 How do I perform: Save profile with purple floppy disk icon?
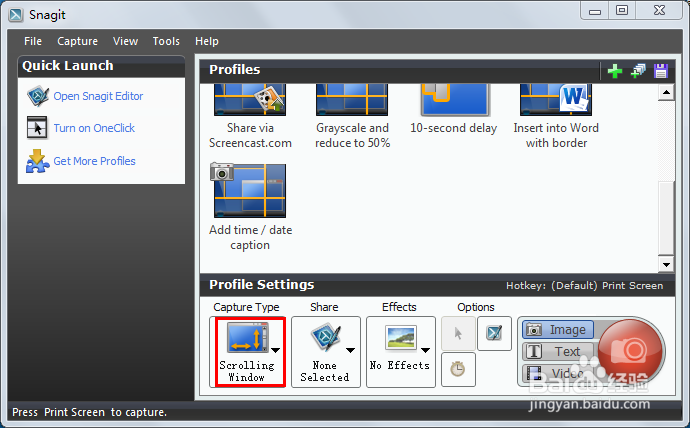click(x=661, y=71)
